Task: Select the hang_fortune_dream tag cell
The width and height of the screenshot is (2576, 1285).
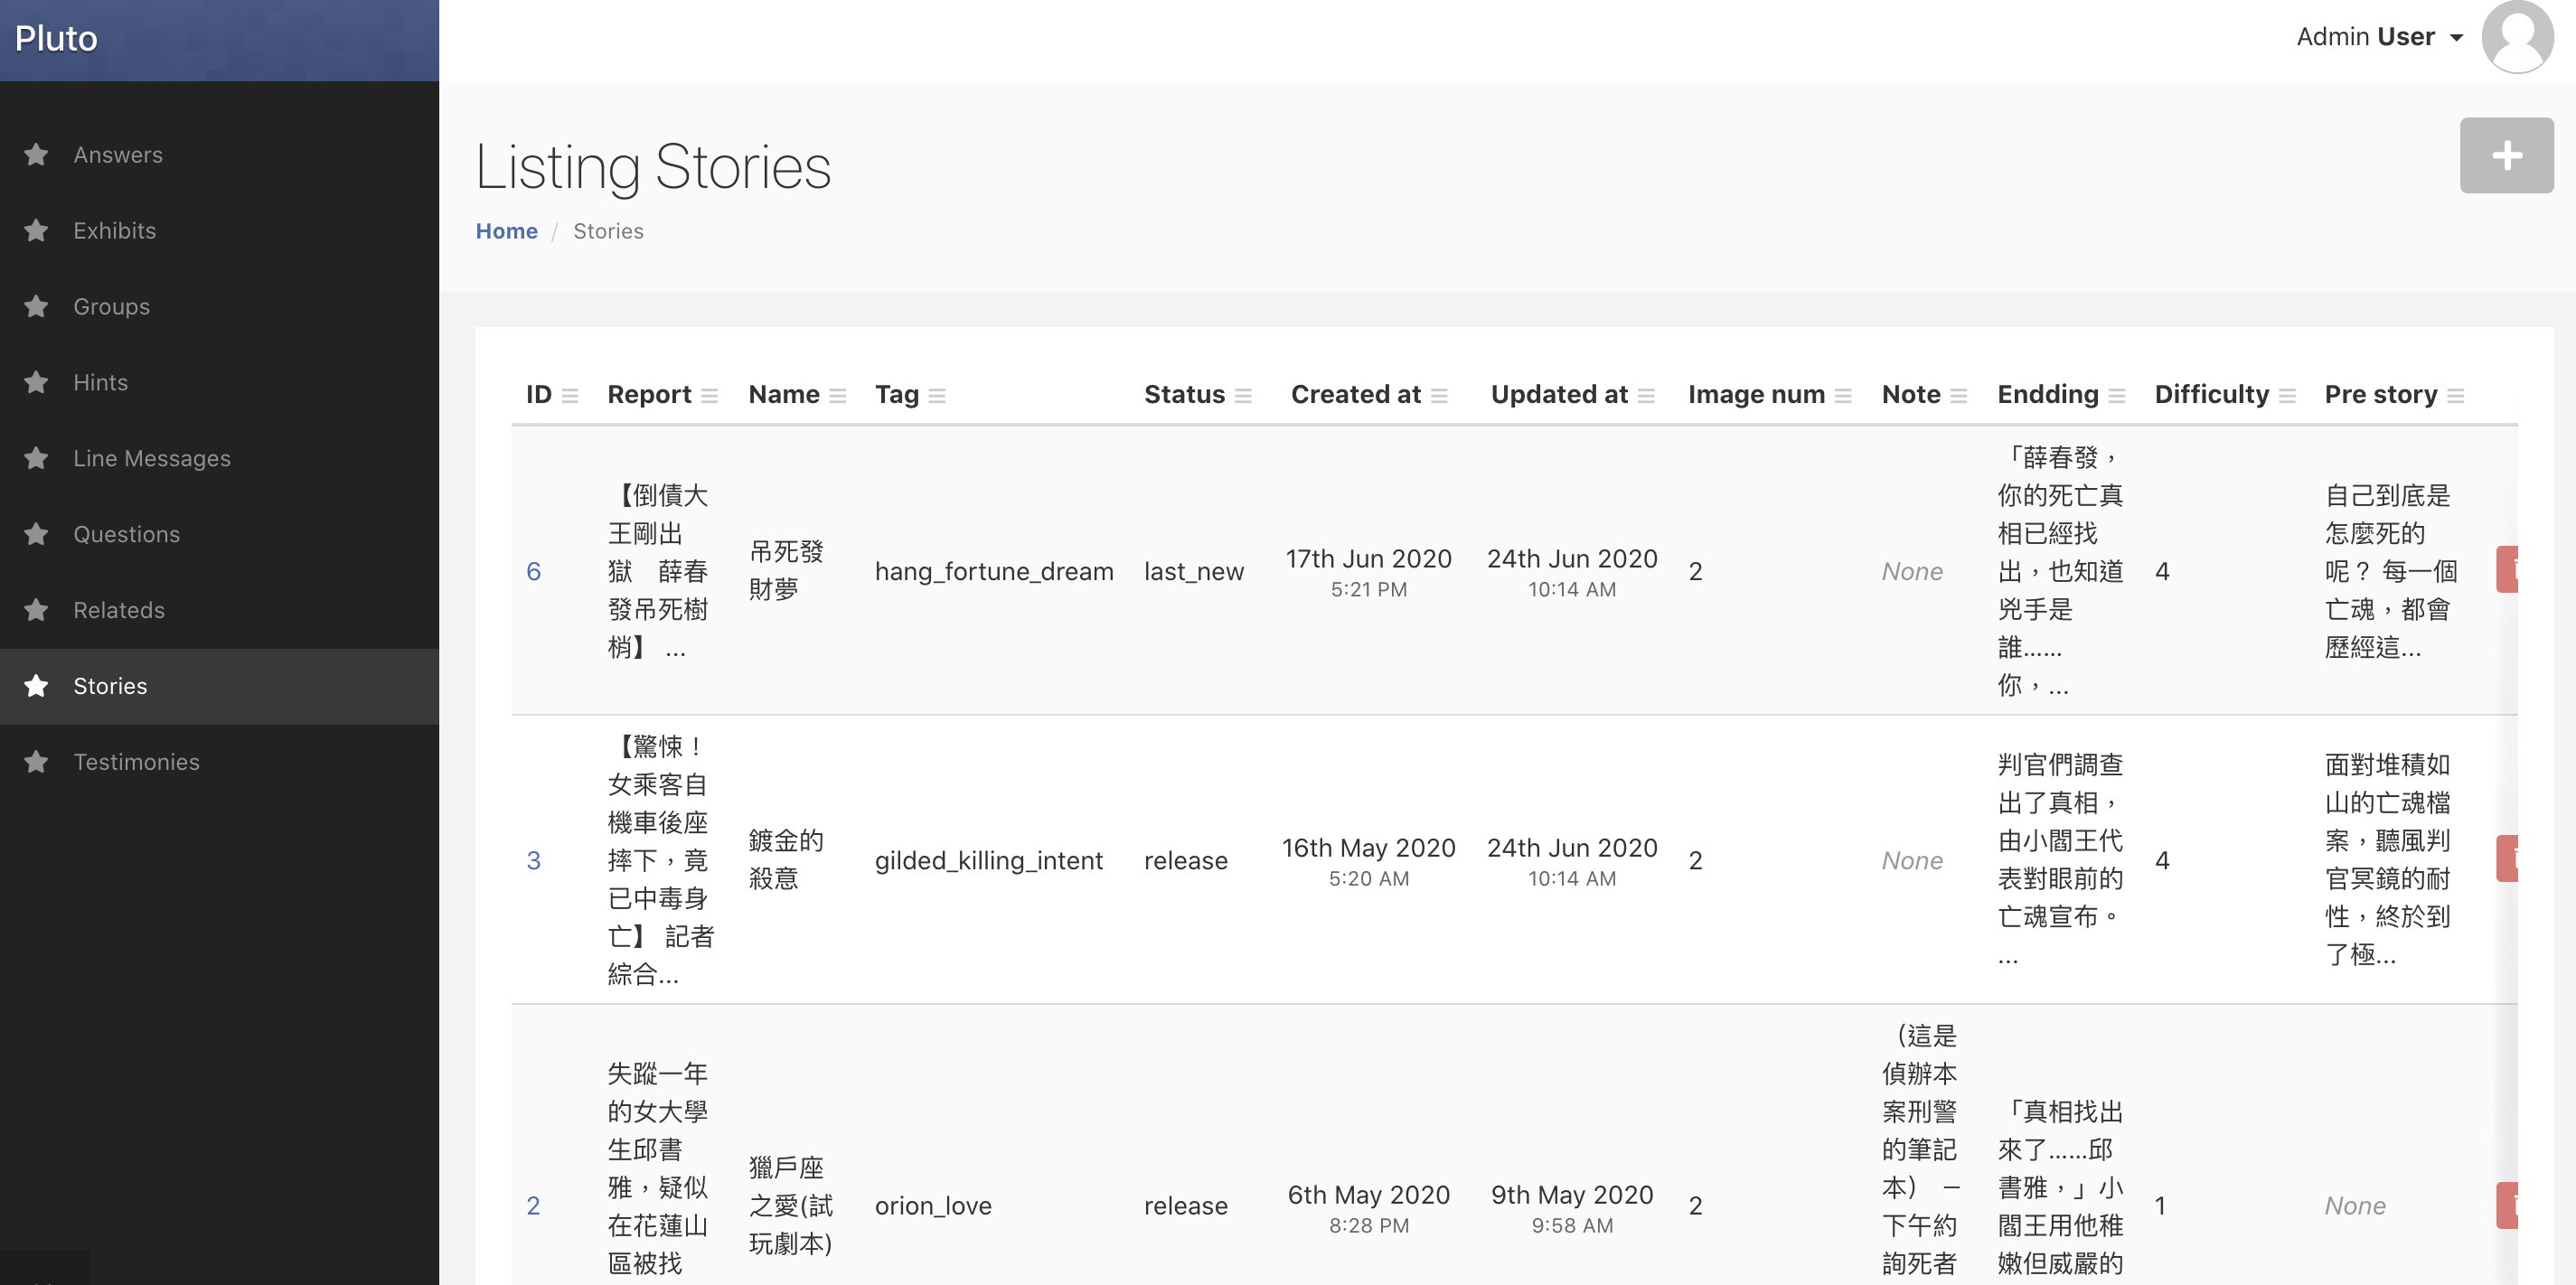Action: [993, 571]
